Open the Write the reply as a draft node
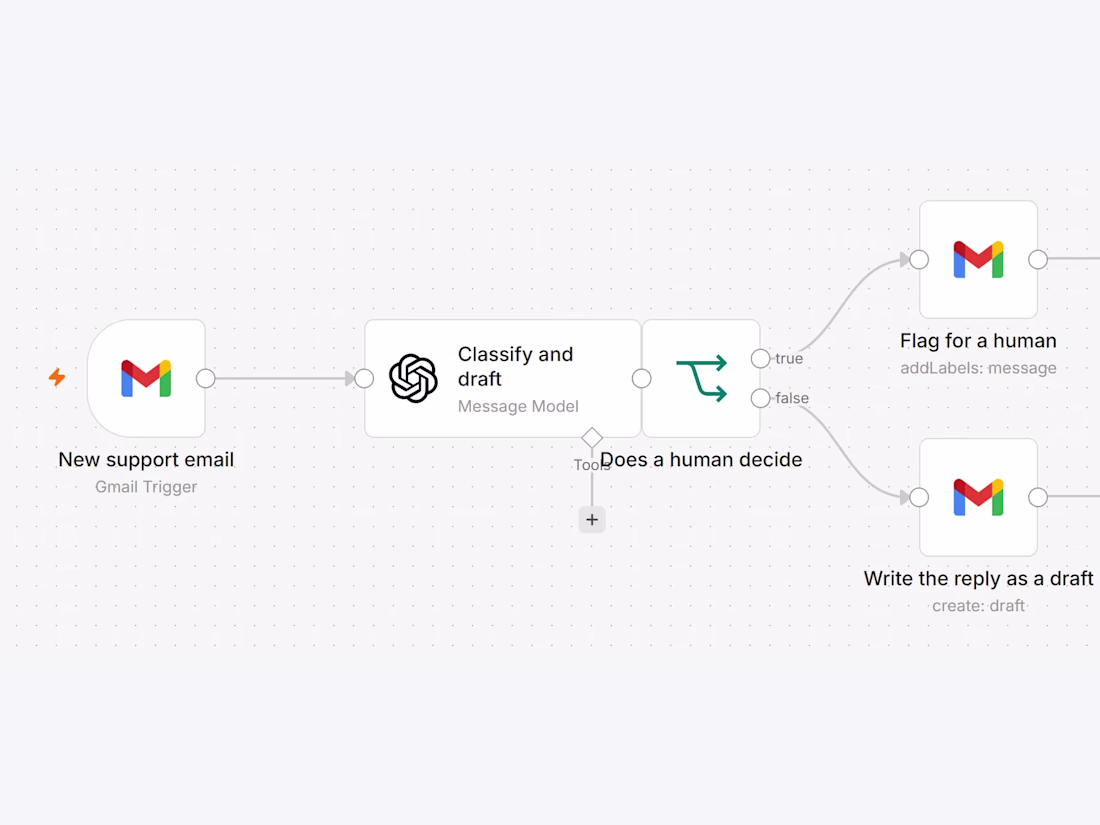1100x825 pixels. [x=978, y=497]
